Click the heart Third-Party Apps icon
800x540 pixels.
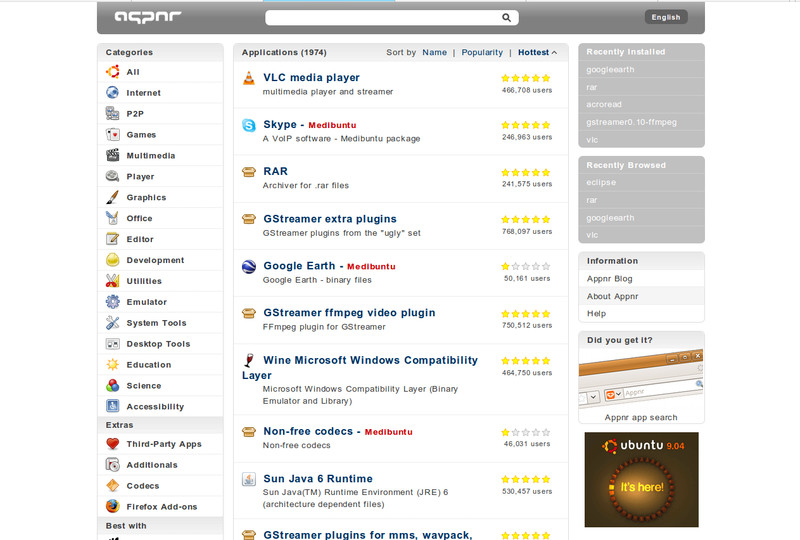(x=112, y=444)
